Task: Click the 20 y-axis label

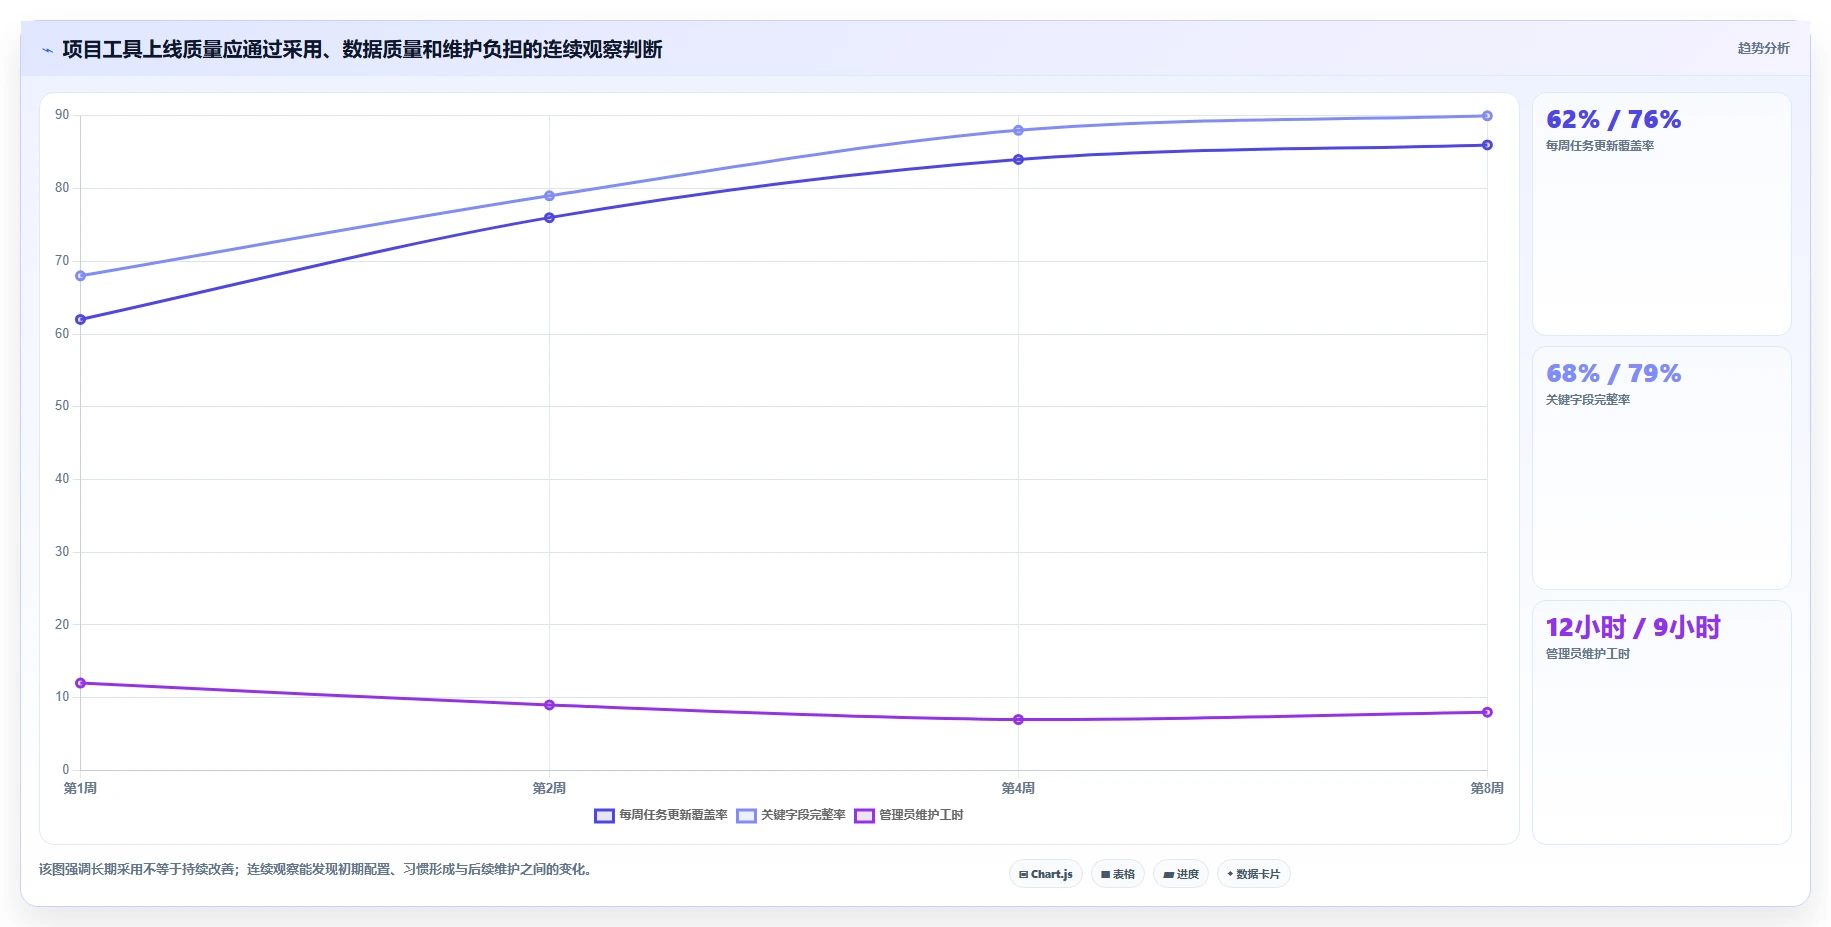Action: [x=62, y=625]
